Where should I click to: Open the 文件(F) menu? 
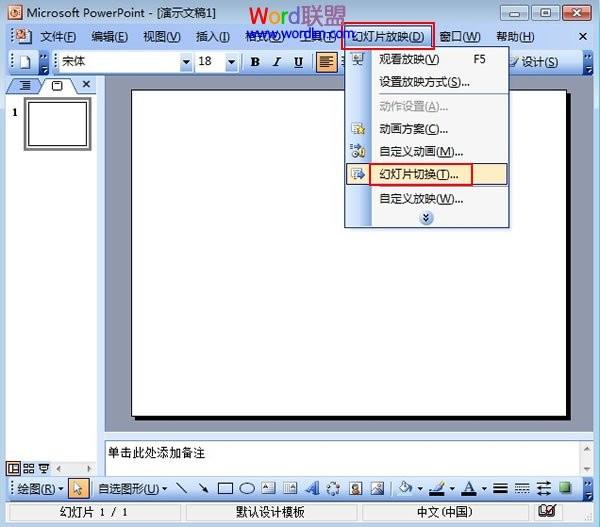coord(58,37)
